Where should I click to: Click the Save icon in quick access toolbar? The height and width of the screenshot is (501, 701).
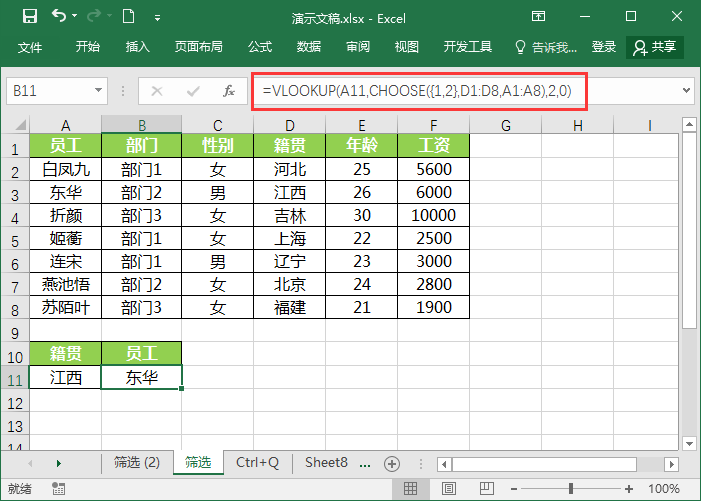click(x=29, y=16)
